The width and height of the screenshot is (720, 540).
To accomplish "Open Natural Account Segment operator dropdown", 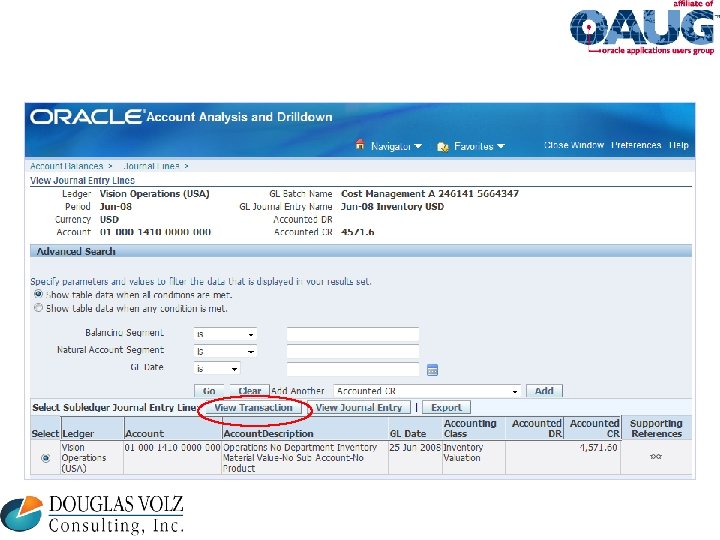I will (x=225, y=352).
